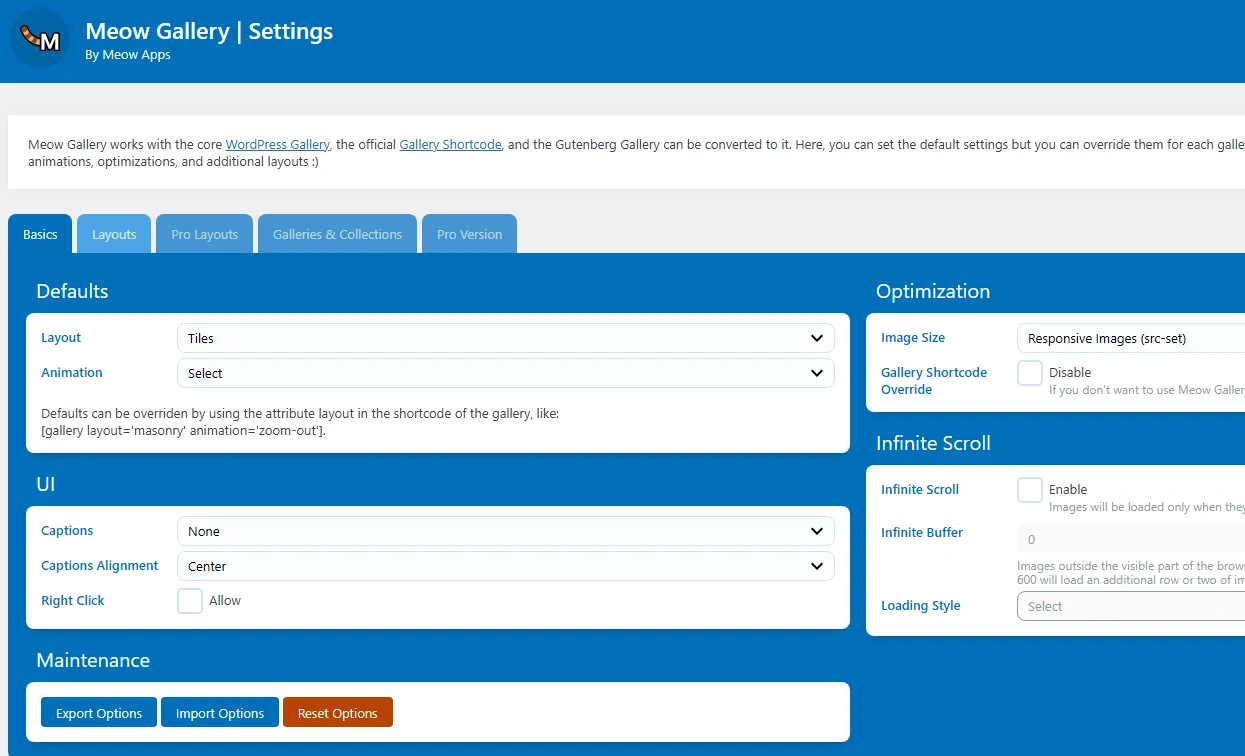Open the Image Size dropdown

(1130, 338)
